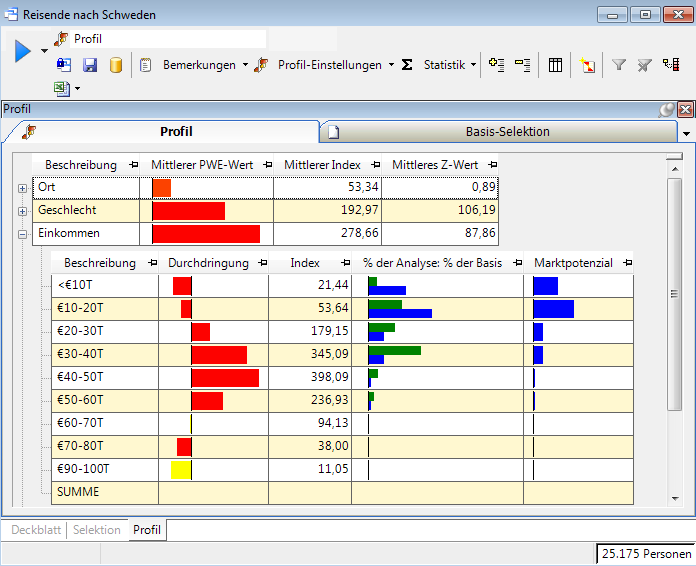The height and width of the screenshot is (566, 696).
Task: Click the blue Run play button
Action: pos(22,51)
